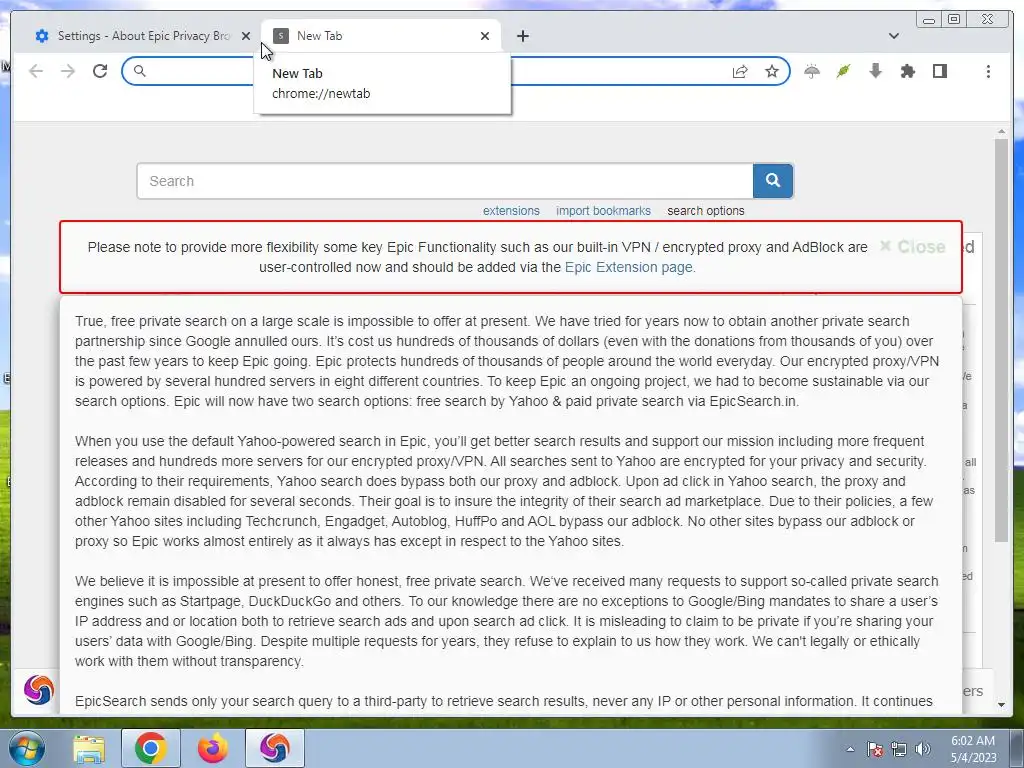The width and height of the screenshot is (1024, 768).
Task: Open the downloads arrow icon in toolbar
Action: (x=876, y=71)
